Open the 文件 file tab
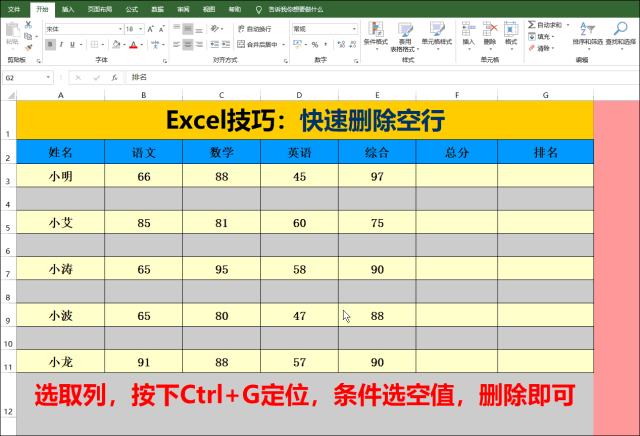This screenshot has width=640, height=436. point(14,9)
